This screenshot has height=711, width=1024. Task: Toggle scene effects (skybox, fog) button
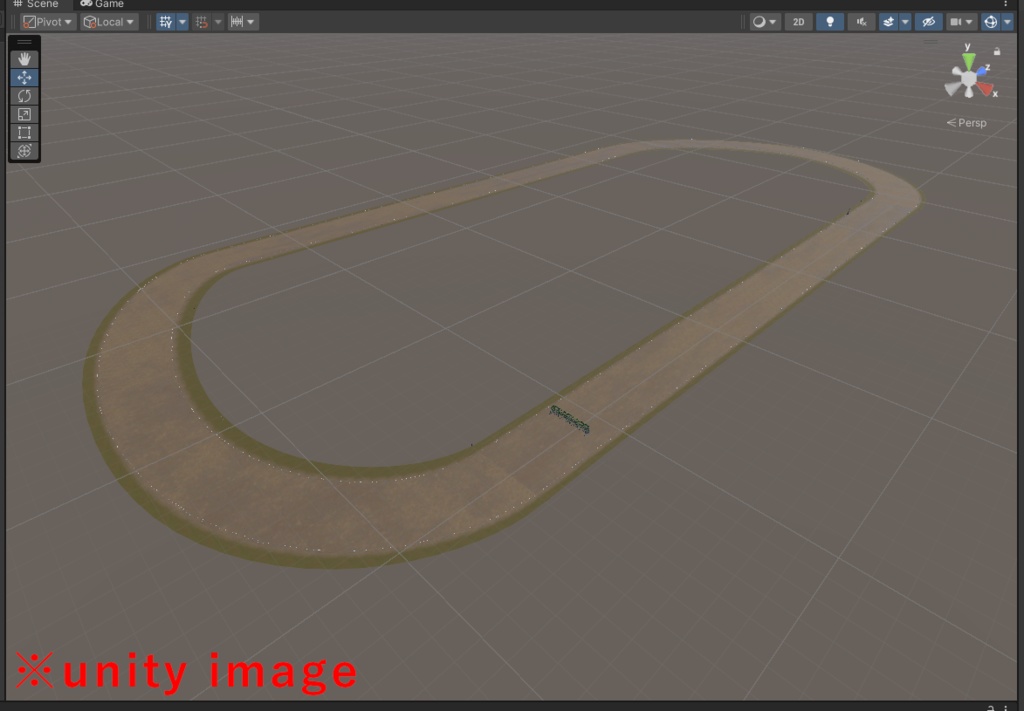888,22
